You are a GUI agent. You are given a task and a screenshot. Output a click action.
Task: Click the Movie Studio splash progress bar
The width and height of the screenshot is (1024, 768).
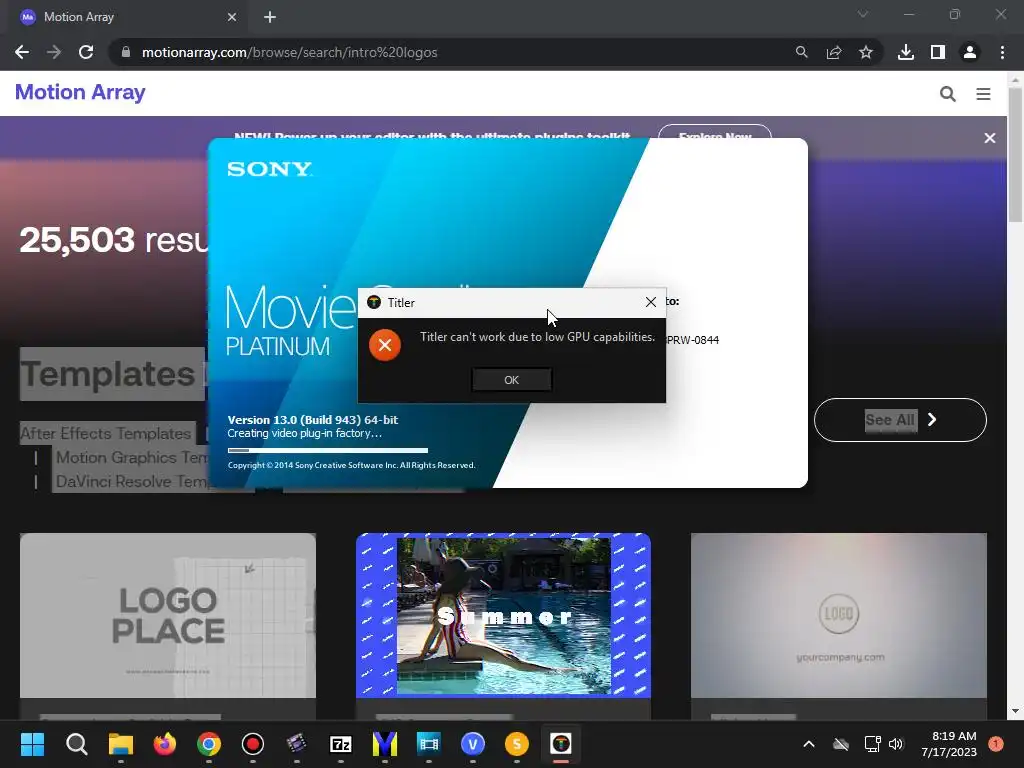point(328,450)
